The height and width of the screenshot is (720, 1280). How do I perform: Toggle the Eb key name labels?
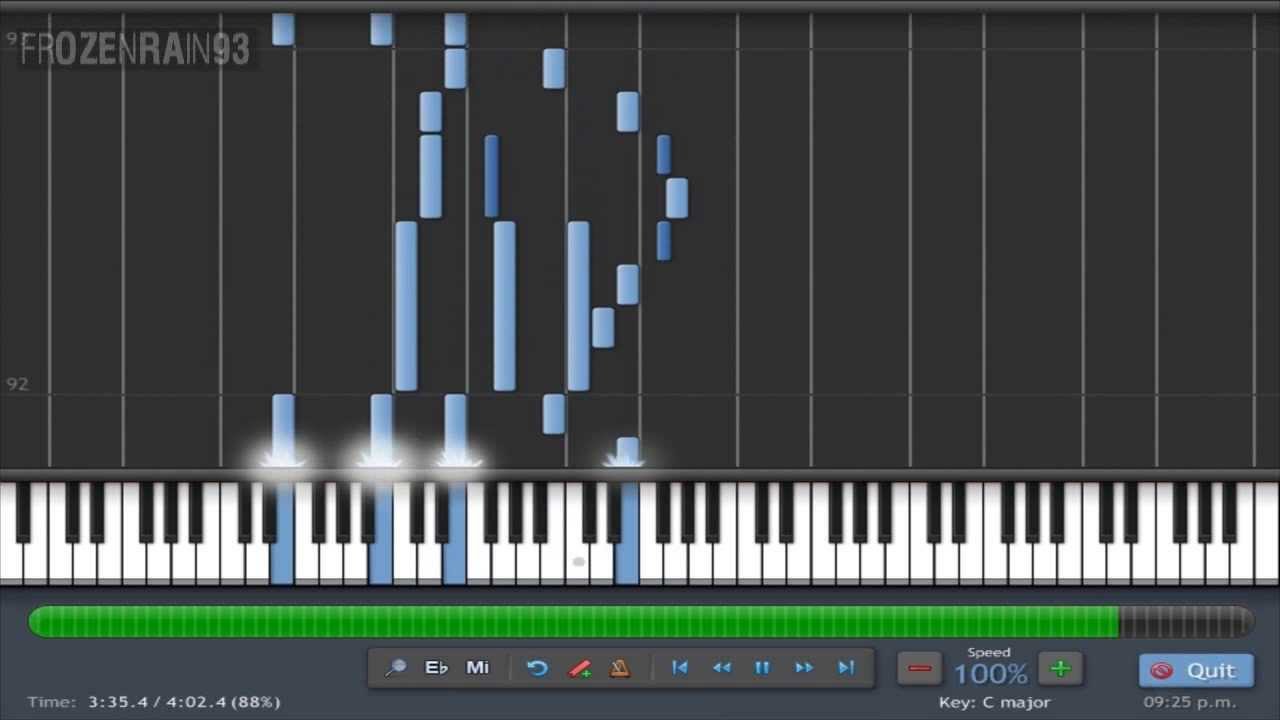click(436, 667)
